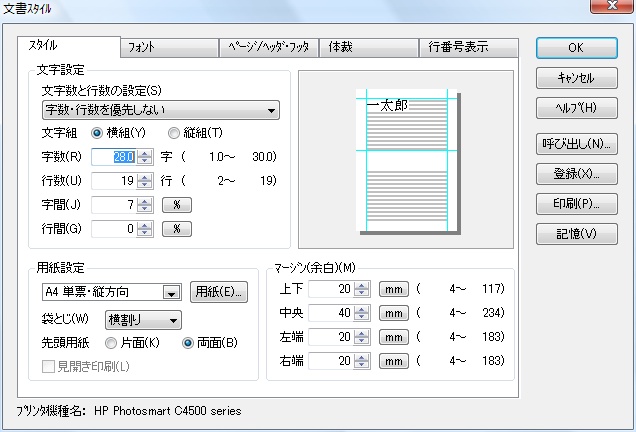Image resolution: width=636 pixels, height=432 pixels.
Task: Decrease 字間(J) with down spinner arrow
Action: coord(144,208)
